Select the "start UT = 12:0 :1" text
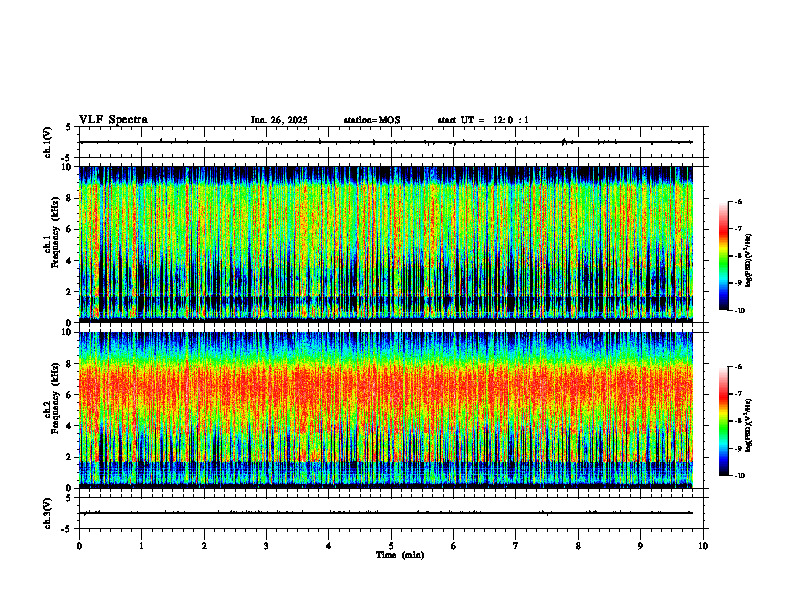The width and height of the screenshot is (792, 612). (x=483, y=120)
